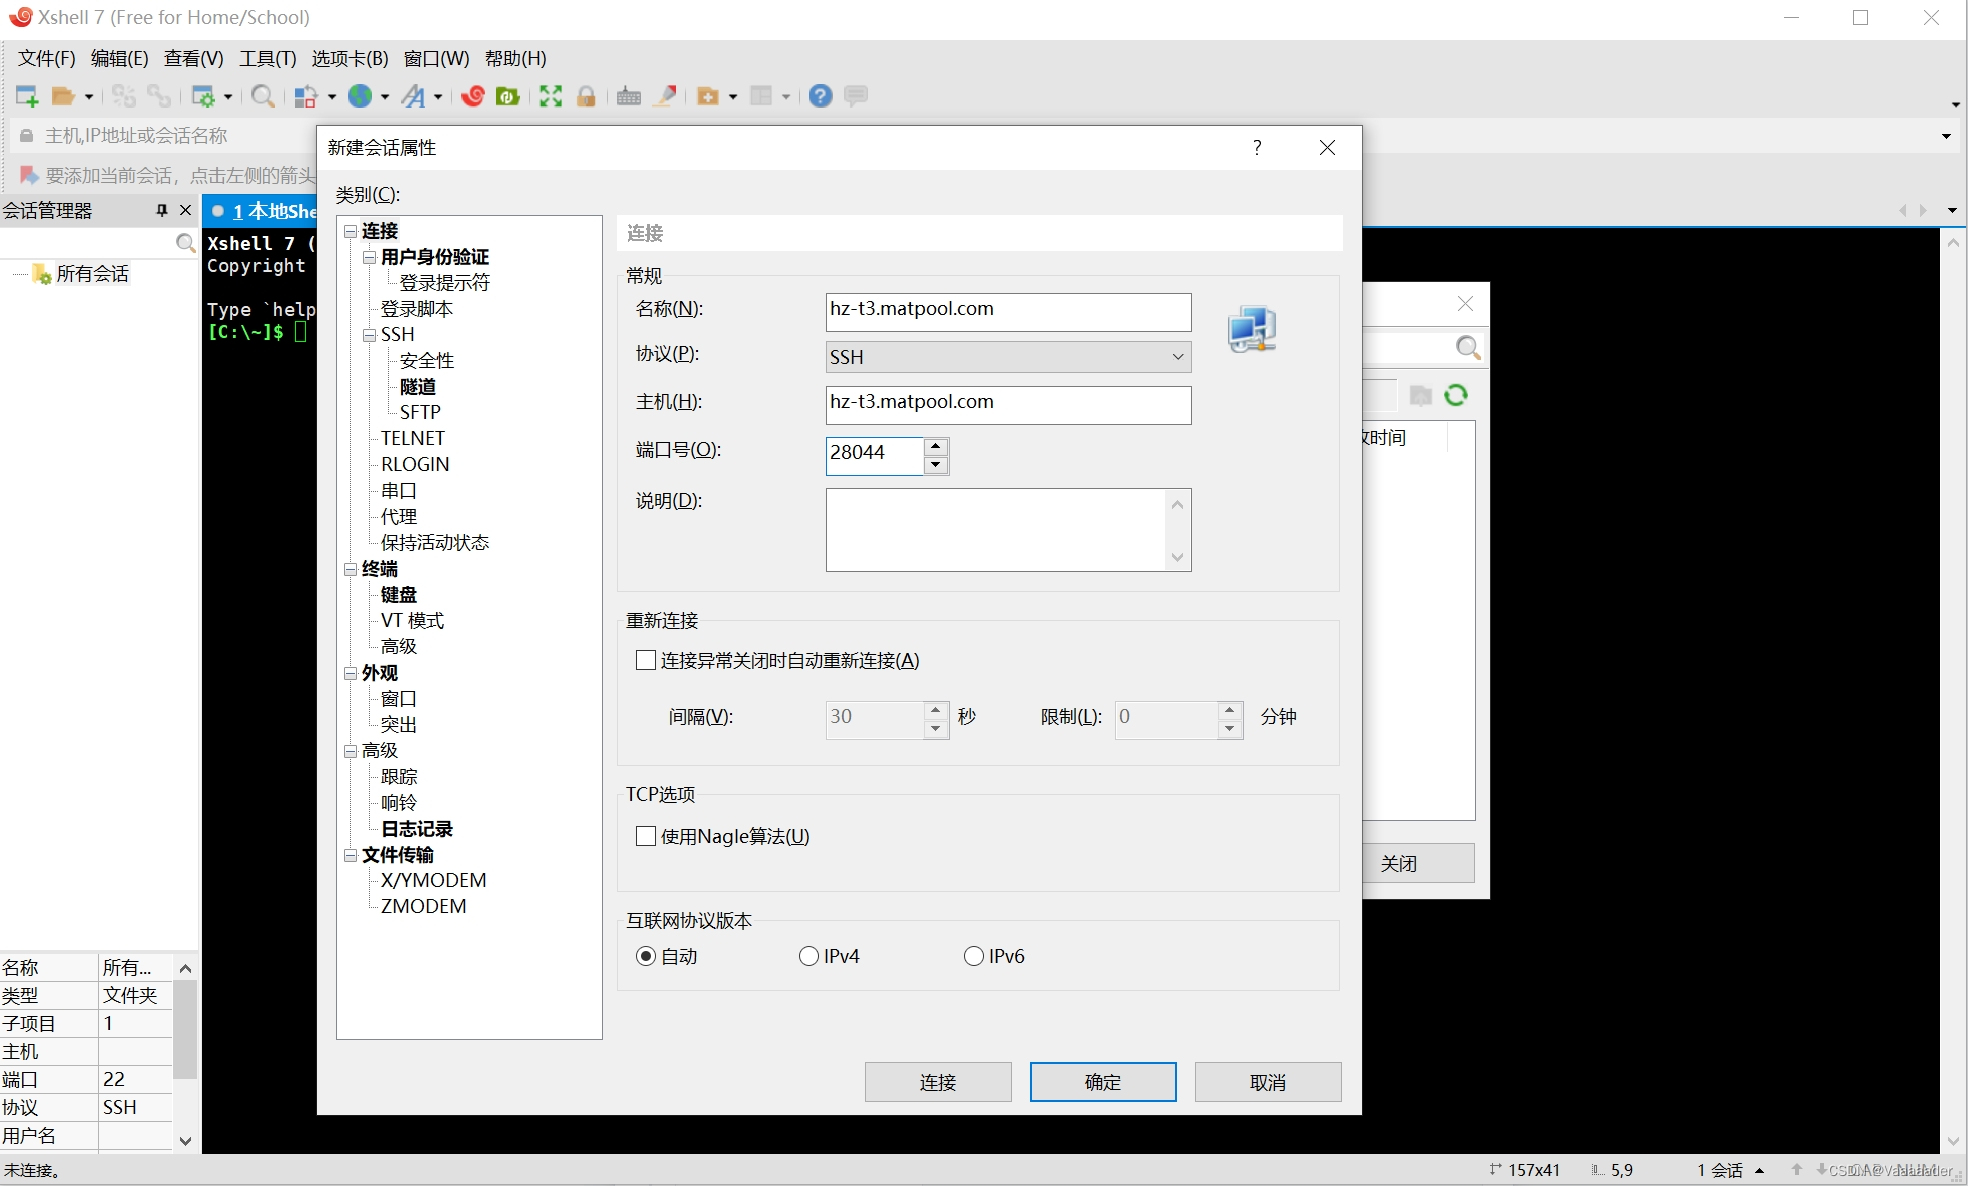1968x1186 pixels.
Task: Collapse the SSH tree node
Action: click(x=370, y=335)
